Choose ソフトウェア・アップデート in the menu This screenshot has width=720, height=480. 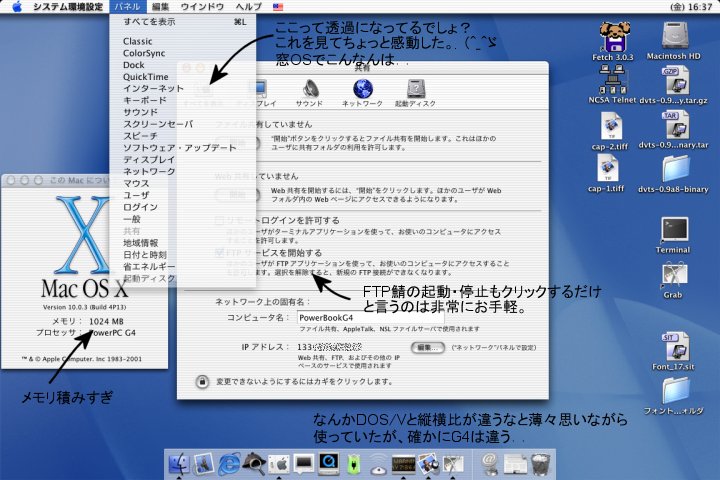[183, 148]
